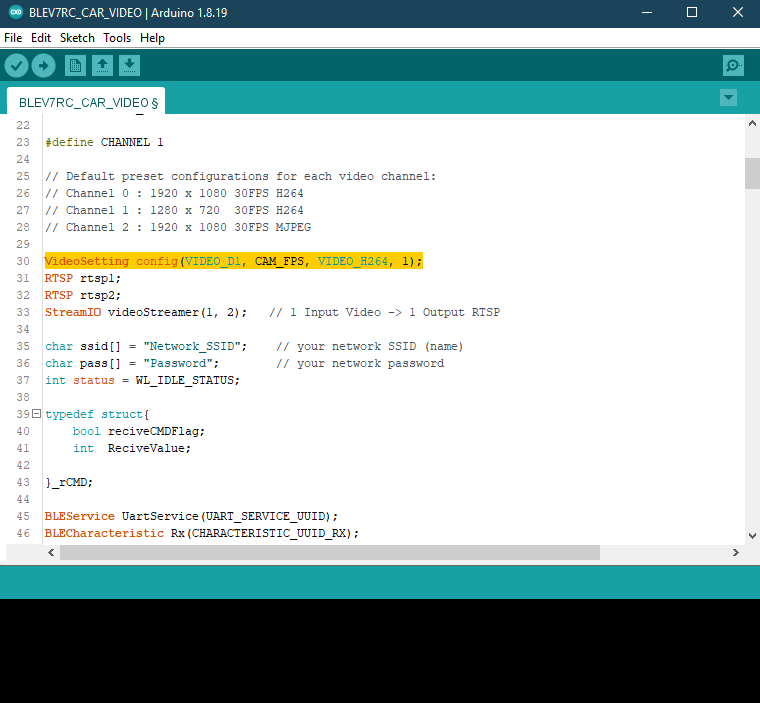Open the Edit menu
The width and height of the screenshot is (760, 703).
coord(41,38)
